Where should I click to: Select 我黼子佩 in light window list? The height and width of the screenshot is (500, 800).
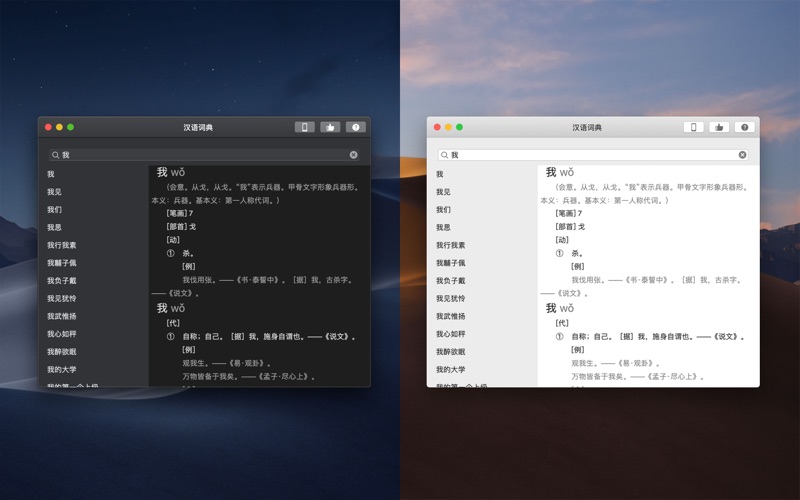(x=451, y=263)
